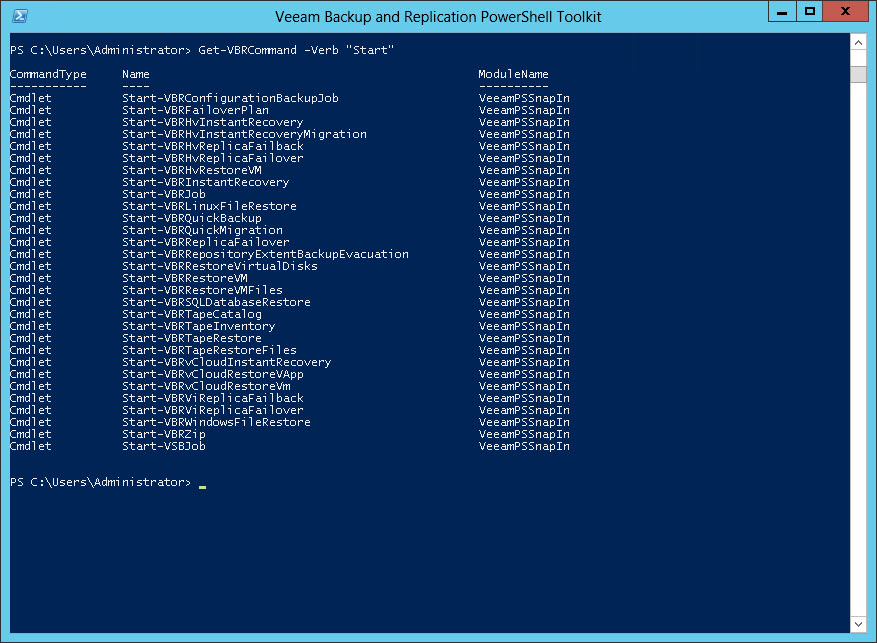This screenshot has height=643, width=877.
Task: Click Start-VBRHvInstantRecoveryMigration entry
Action: pos(244,134)
